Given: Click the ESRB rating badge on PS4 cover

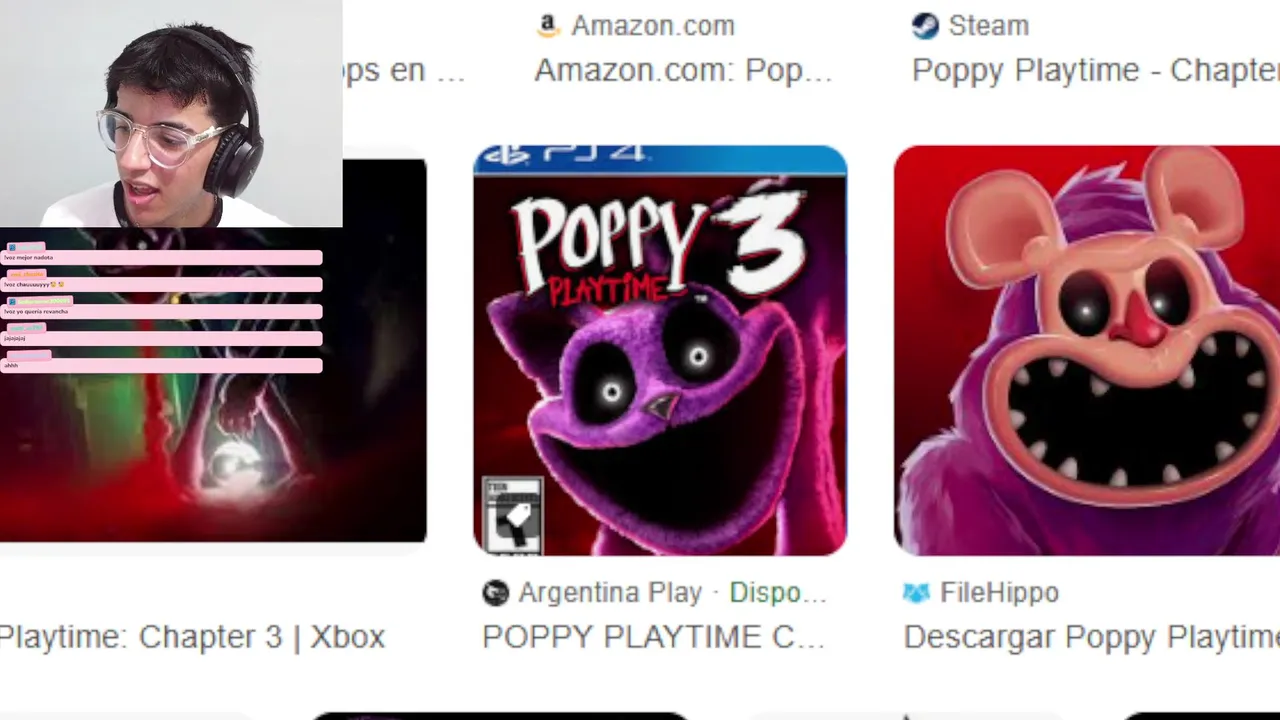Looking at the screenshot, I should tap(513, 515).
